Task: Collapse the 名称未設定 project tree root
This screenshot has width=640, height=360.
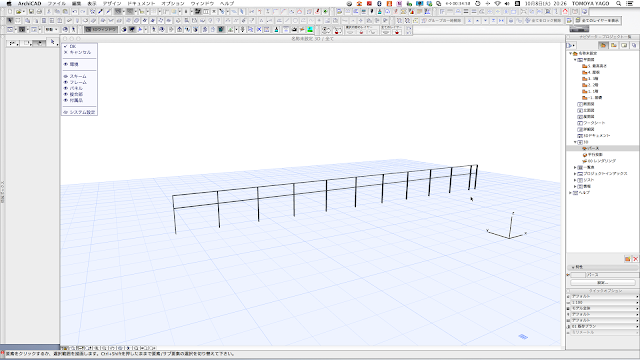Action: (x=571, y=53)
